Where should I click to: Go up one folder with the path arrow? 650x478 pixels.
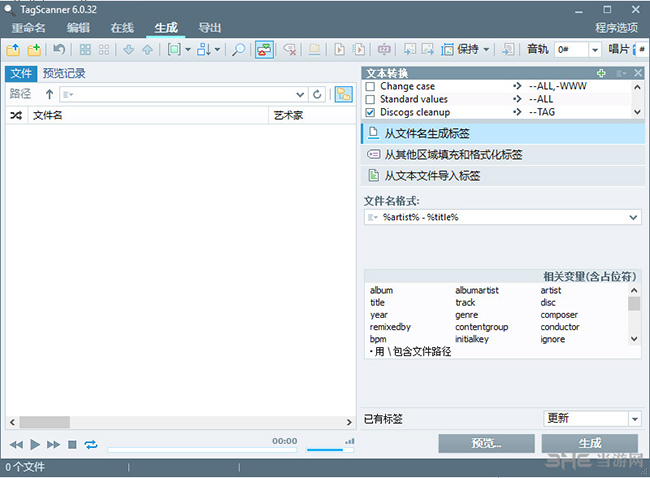tap(49, 95)
